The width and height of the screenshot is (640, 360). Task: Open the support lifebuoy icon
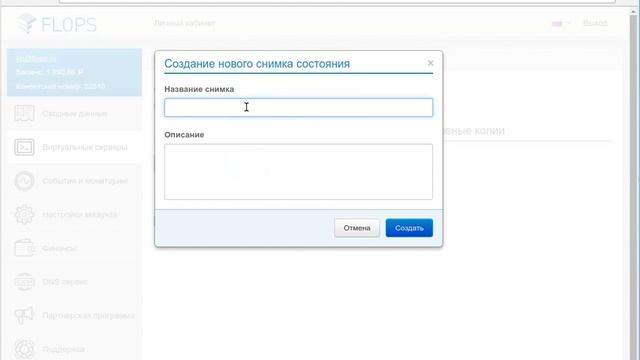point(24,349)
